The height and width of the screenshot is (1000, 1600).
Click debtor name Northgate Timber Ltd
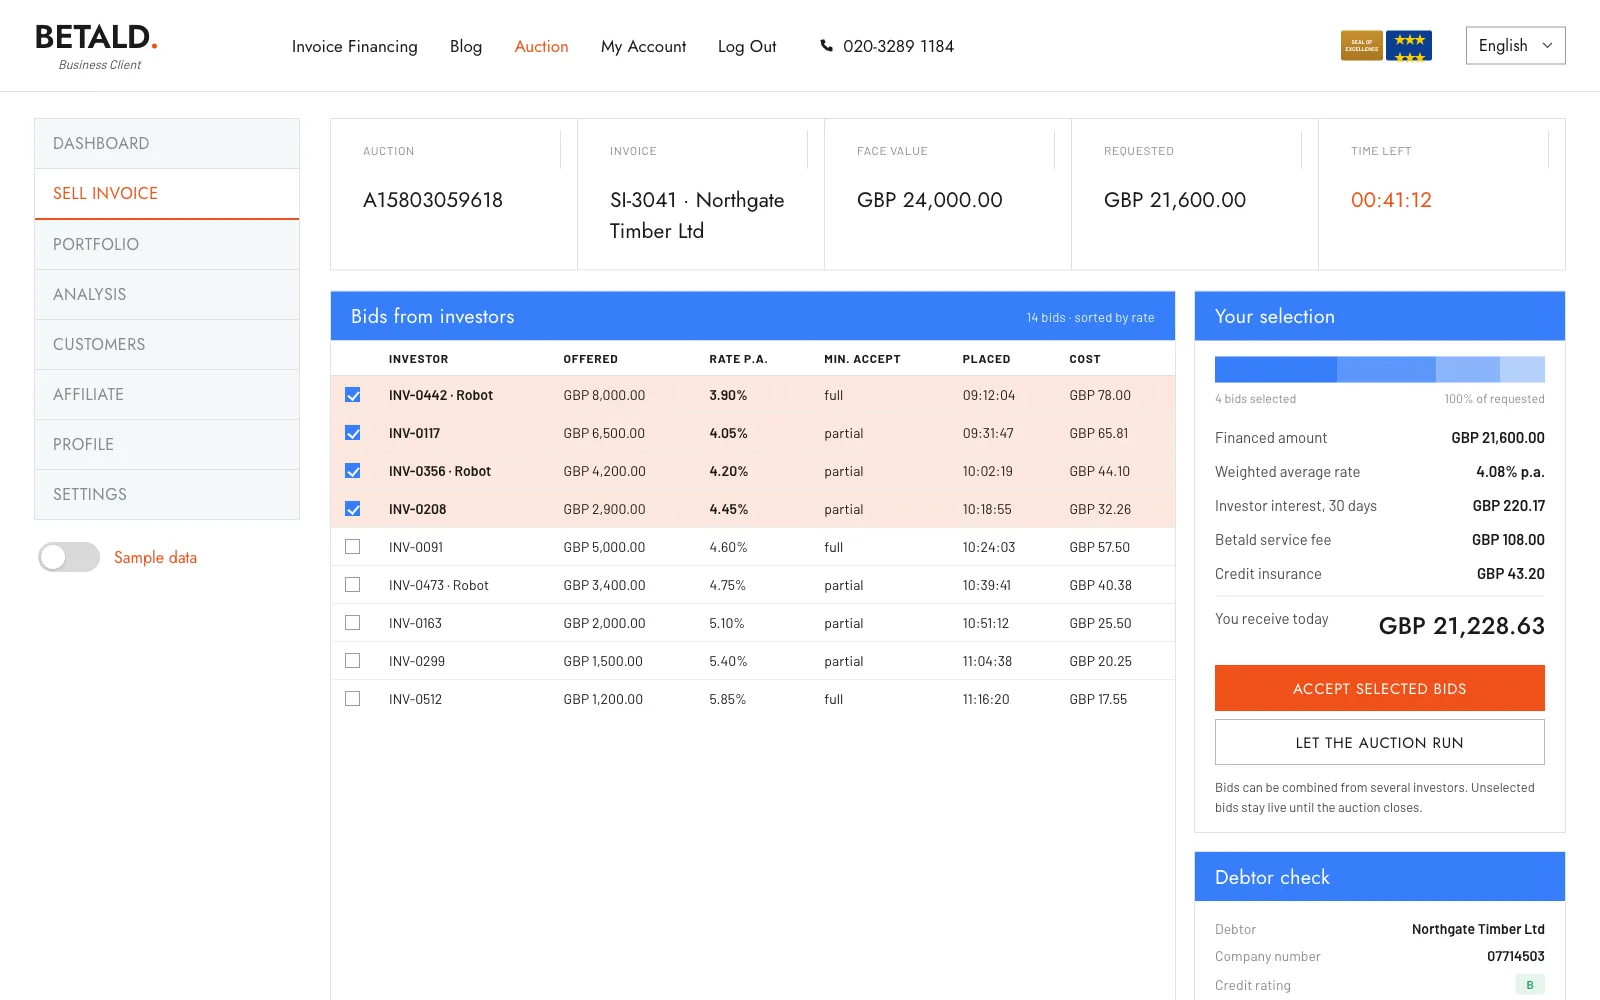(x=1478, y=929)
